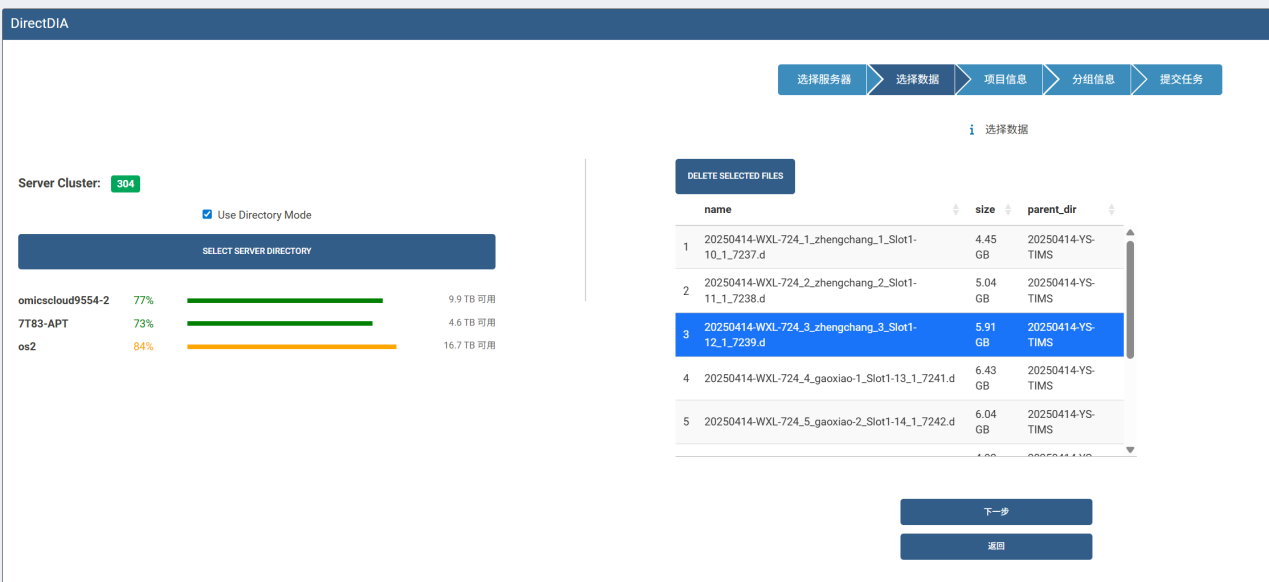Click the SELECT SERVER DIRECTORY button

tap(257, 251)
